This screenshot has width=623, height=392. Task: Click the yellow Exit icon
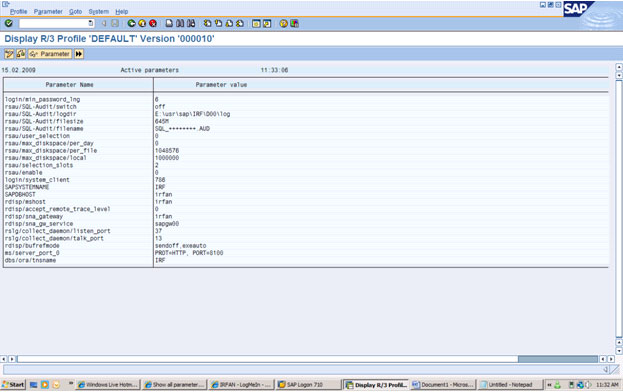[x=142, y=23]
